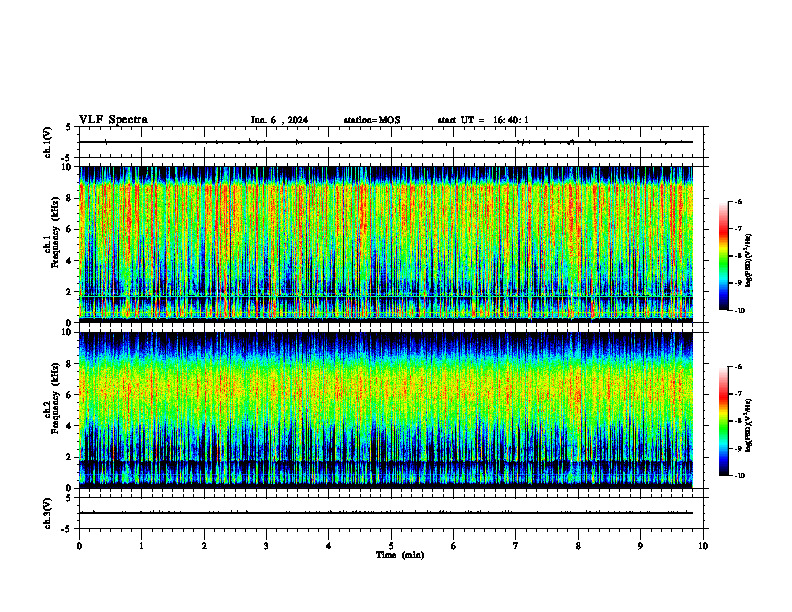792x612 pixels.
Task: Click the "-10" value on ch.2 colorbar
Action: pos(740,475)
